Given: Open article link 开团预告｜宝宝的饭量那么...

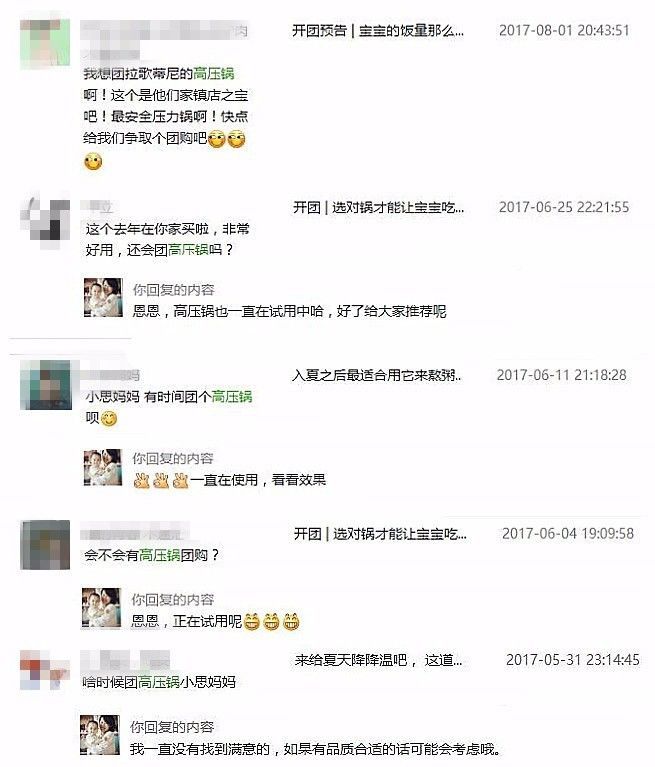Looking at the screenshot, I should pyautogui.click(x=378, y=31).
